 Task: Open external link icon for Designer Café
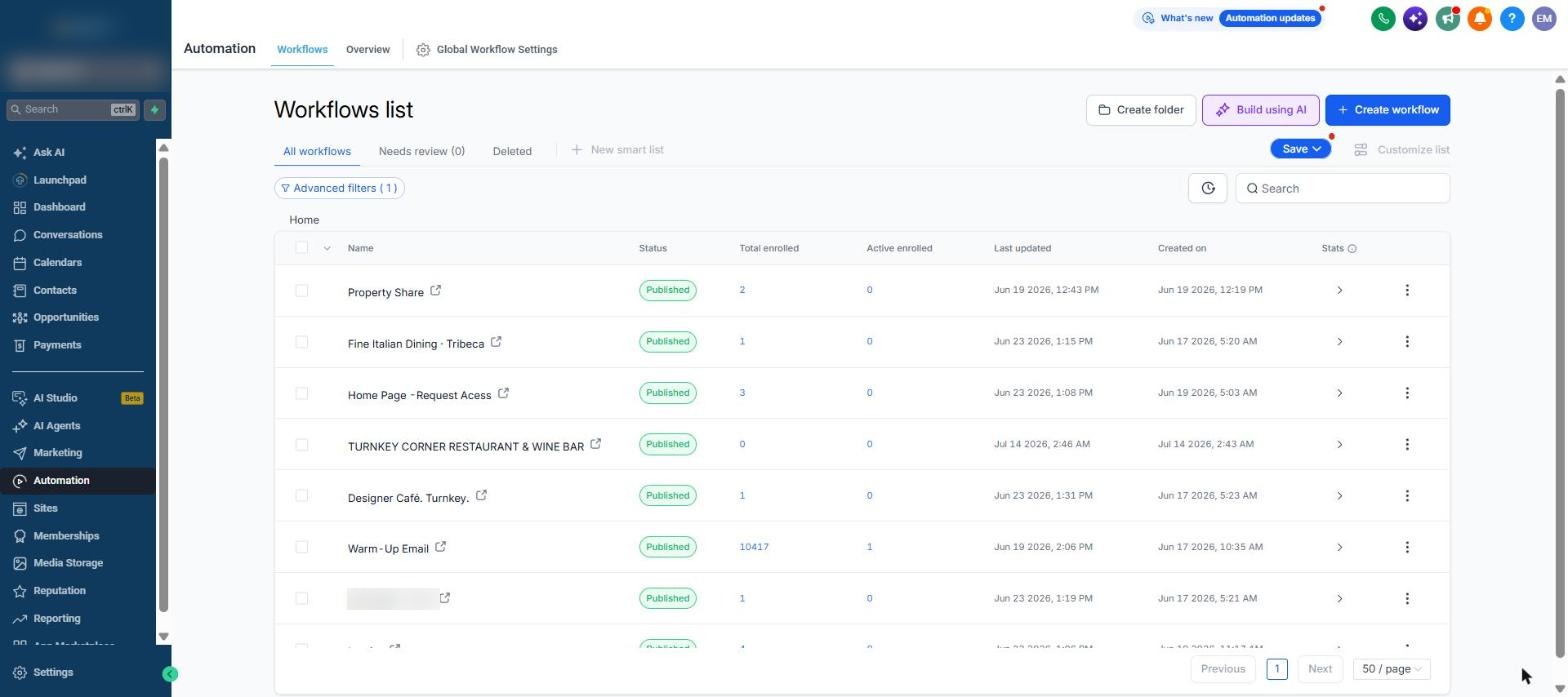tap(481, 495)
